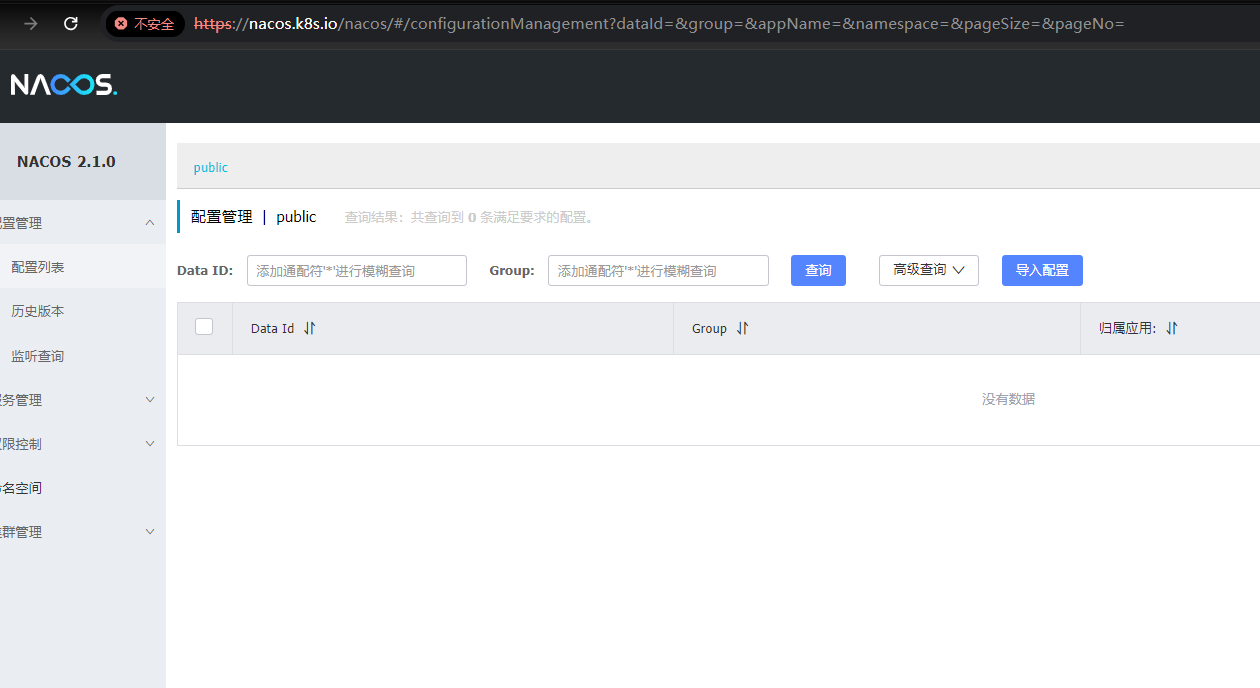Image resolution: width=1260 pixels, height=688 pixels.
Task: Click the 不安全 security warning badge
Action: tap(145, 23)
